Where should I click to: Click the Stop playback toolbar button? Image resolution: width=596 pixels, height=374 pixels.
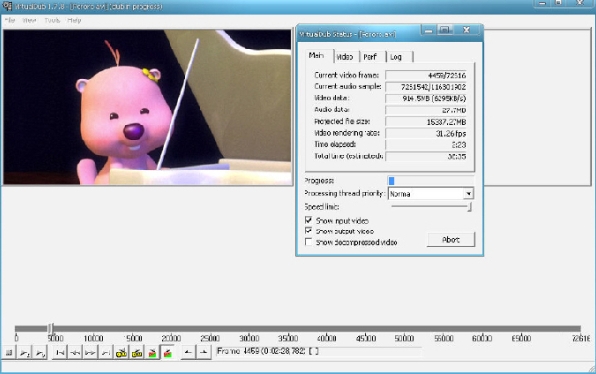click(x=9, y=352)
